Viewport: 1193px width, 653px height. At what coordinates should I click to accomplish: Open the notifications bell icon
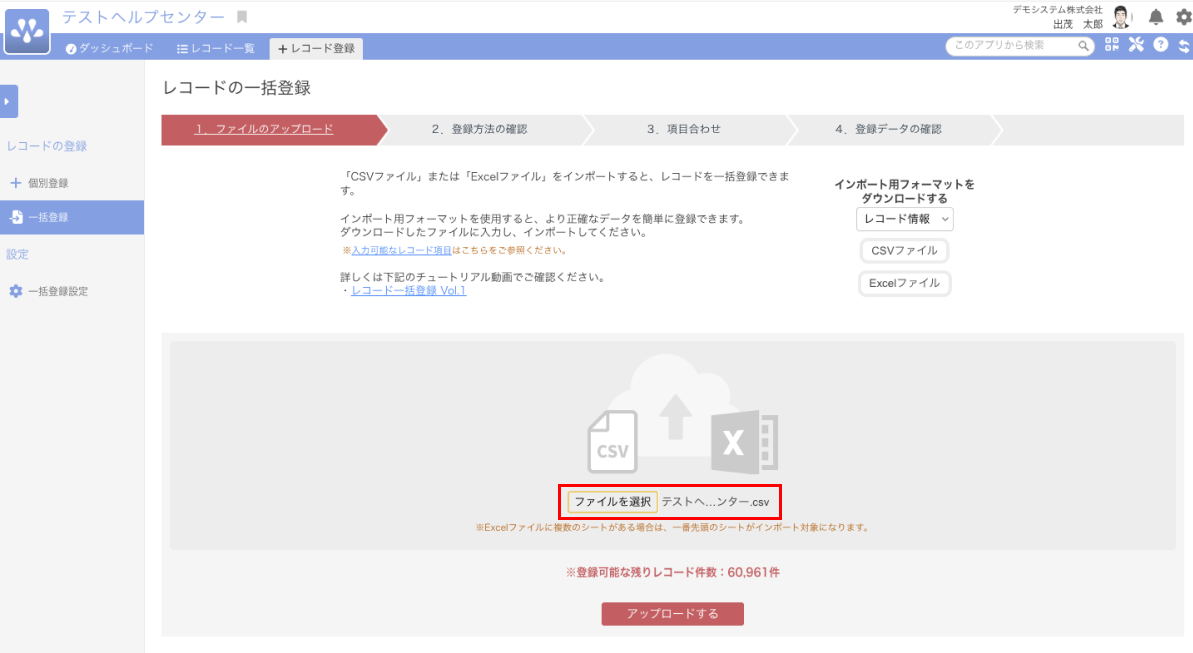point(1156,17)
